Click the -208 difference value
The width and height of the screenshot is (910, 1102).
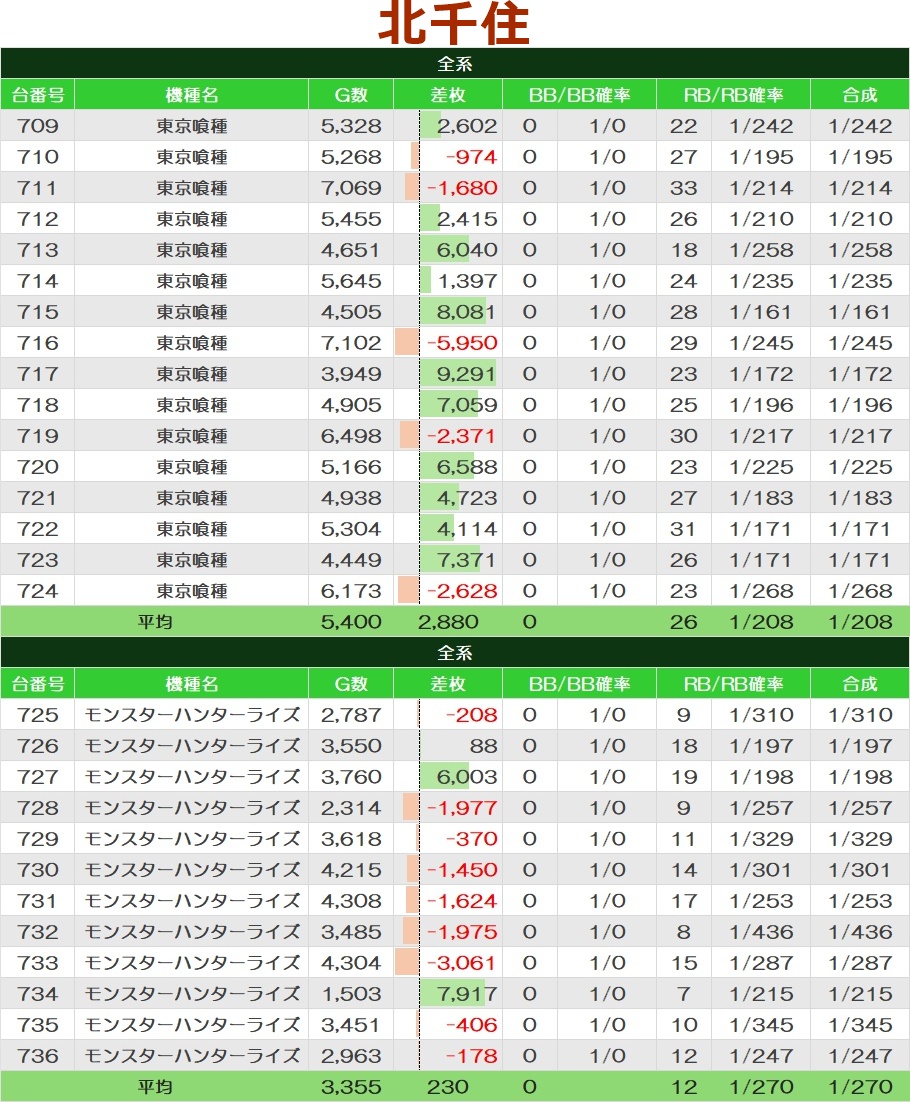tap(472, 715)
